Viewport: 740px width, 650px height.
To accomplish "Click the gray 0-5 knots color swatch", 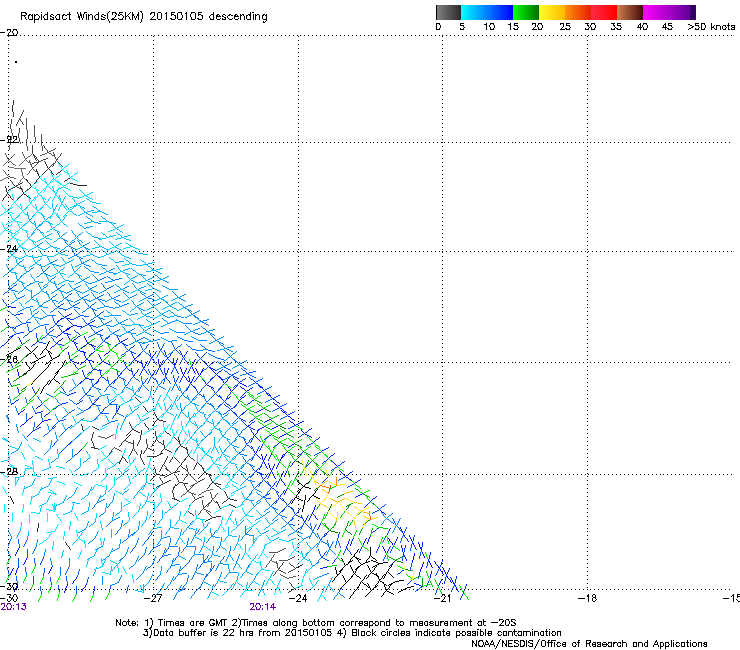I will pyautogui.click(x=448, y=12).
